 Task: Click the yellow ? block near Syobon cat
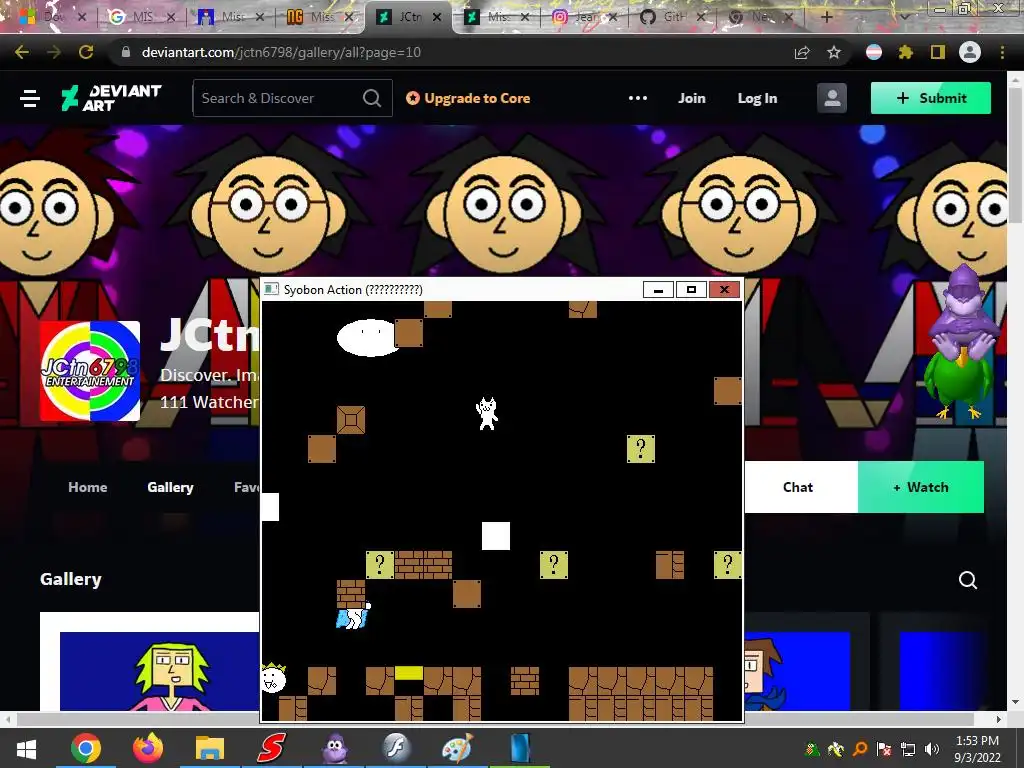(641, 449)
